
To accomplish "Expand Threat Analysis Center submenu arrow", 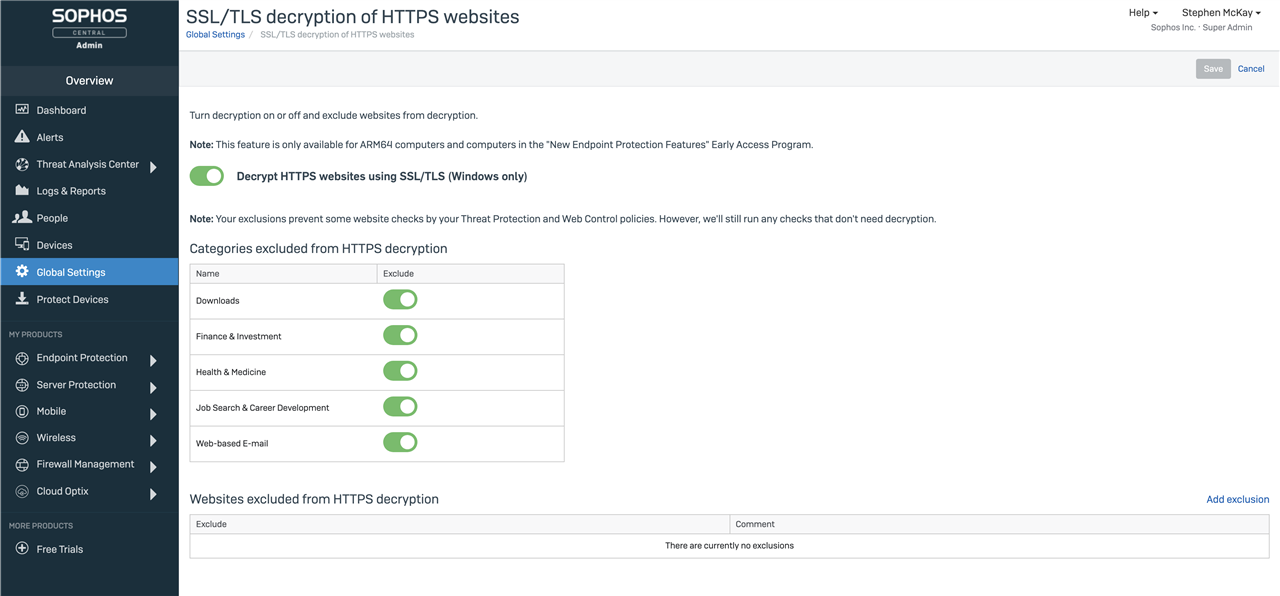I will (x=153, y=167).
